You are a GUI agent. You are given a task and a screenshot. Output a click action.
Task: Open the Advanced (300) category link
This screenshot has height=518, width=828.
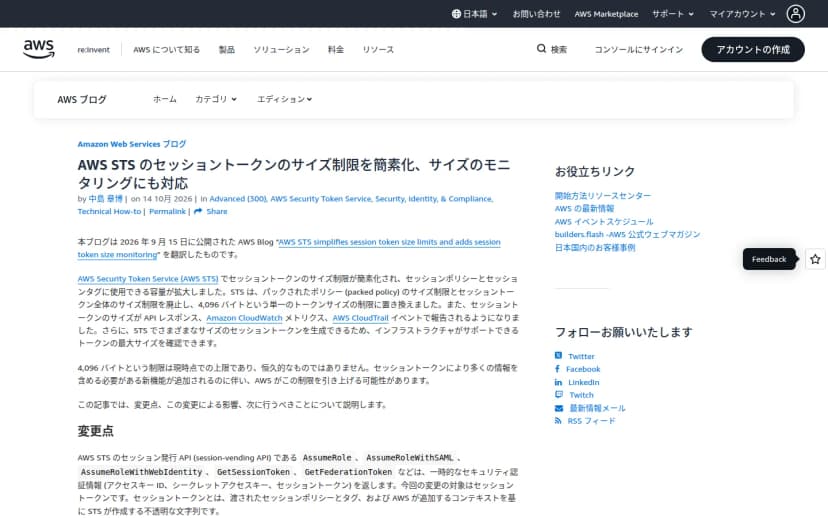pyautogui.click(x=238, y=199)
